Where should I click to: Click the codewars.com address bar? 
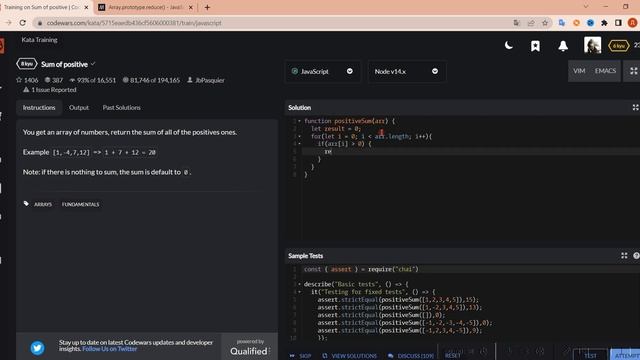click(x=269, y=23)
